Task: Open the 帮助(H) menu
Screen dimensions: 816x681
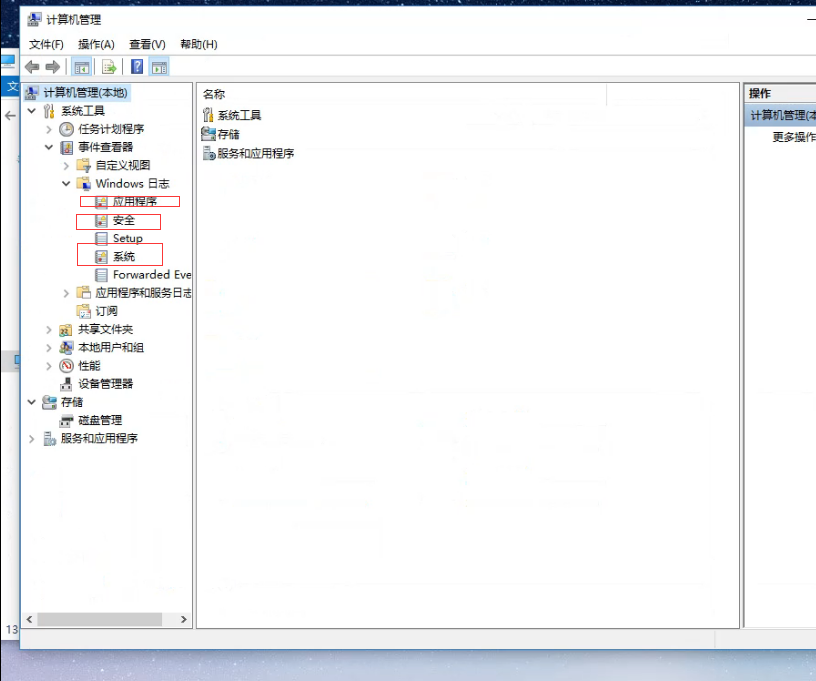Action: coord(199,44)
